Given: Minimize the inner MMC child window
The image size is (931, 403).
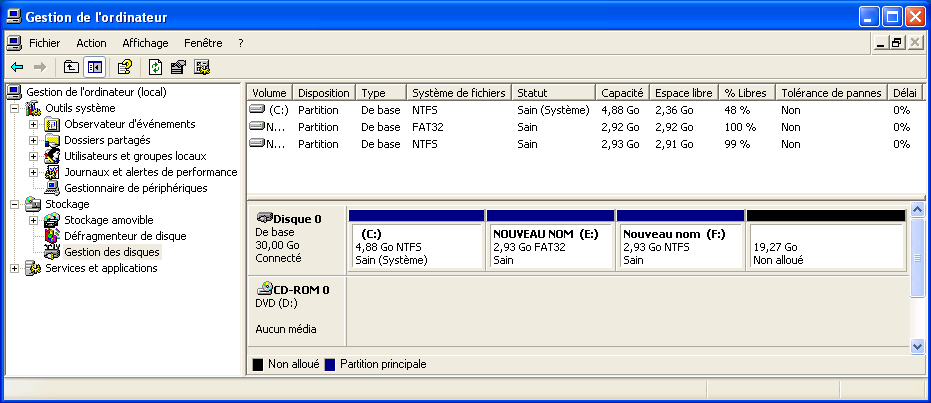Looking at the screenshot, I should click(881, 43).
